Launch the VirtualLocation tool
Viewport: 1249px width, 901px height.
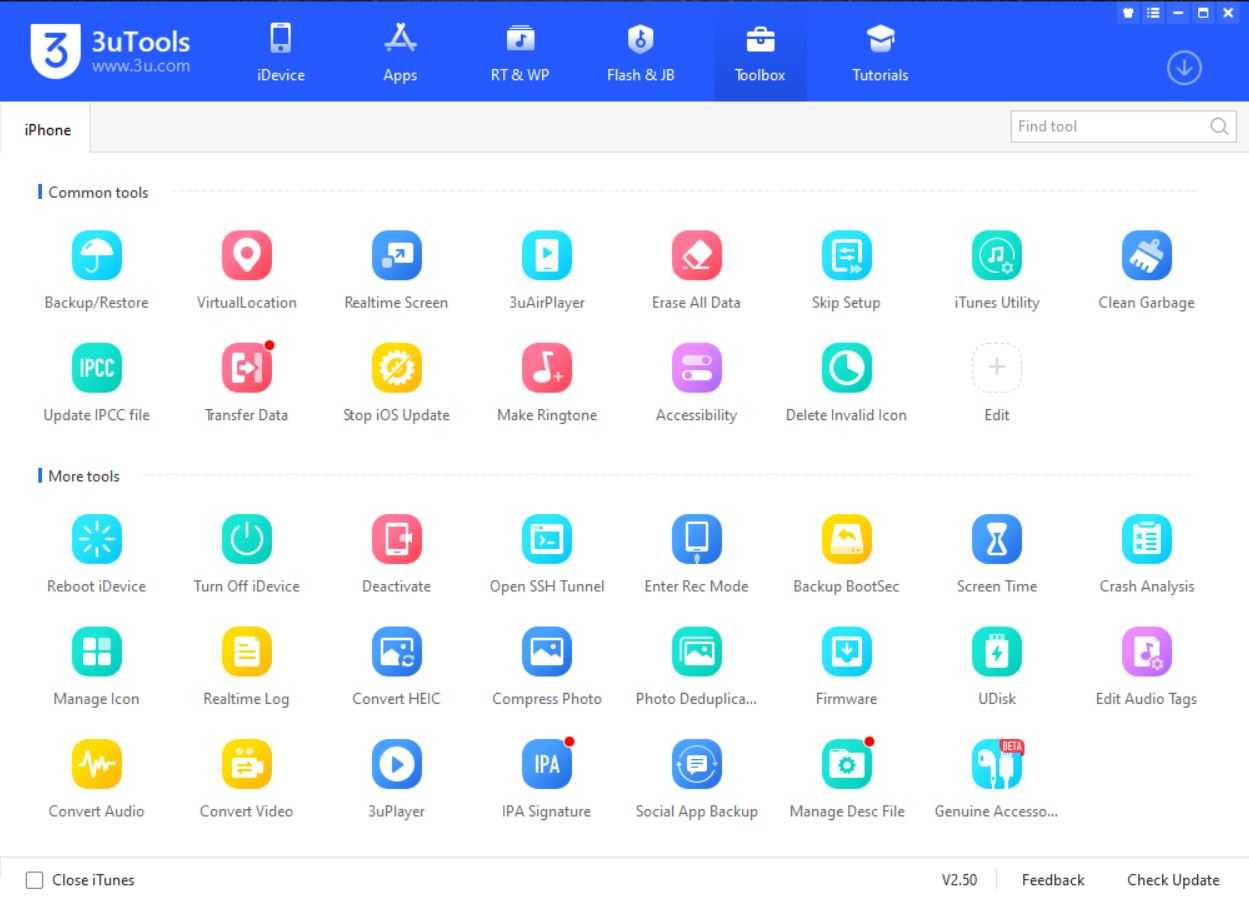click(x=246, y=256)
